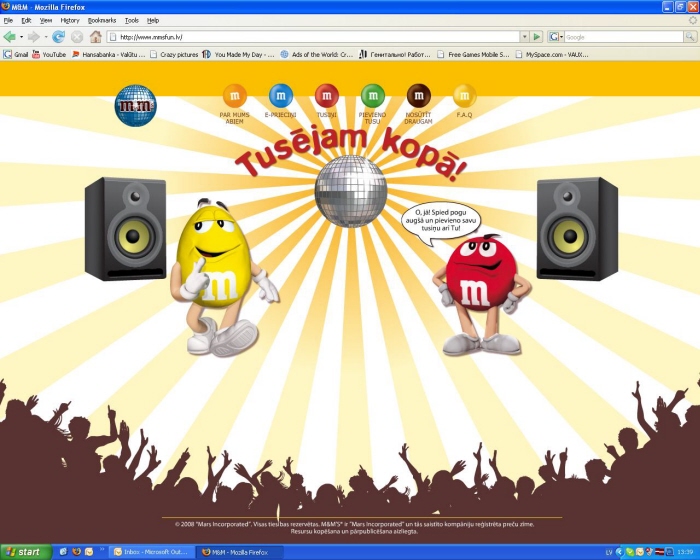Image resolution: width=700 pixels, height=560 pixels.
Task: Open the MySpace.com bookmark
Action: 552,54
